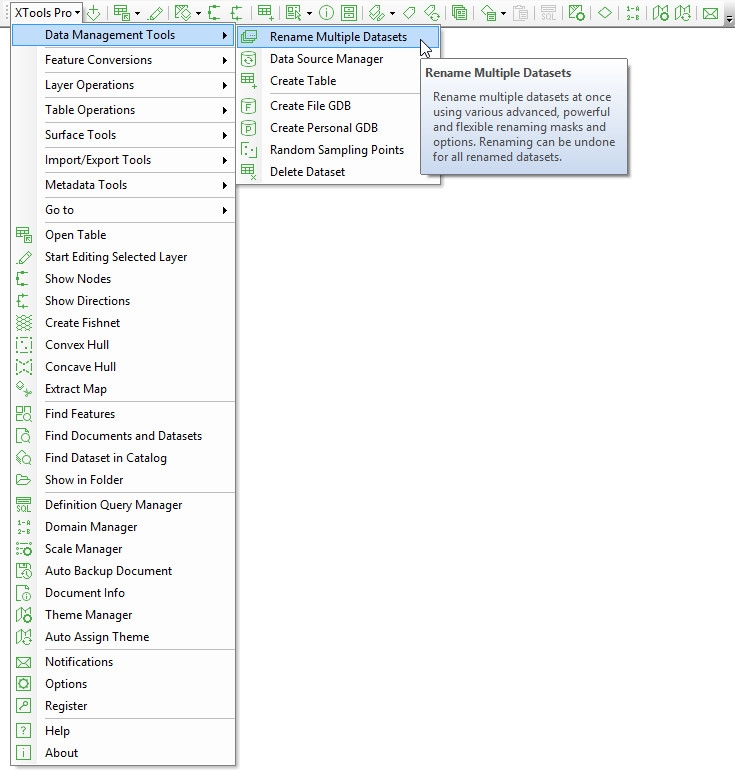Choose Rename Multiple Datasets
735x770 pixels.
coord(338,37)
